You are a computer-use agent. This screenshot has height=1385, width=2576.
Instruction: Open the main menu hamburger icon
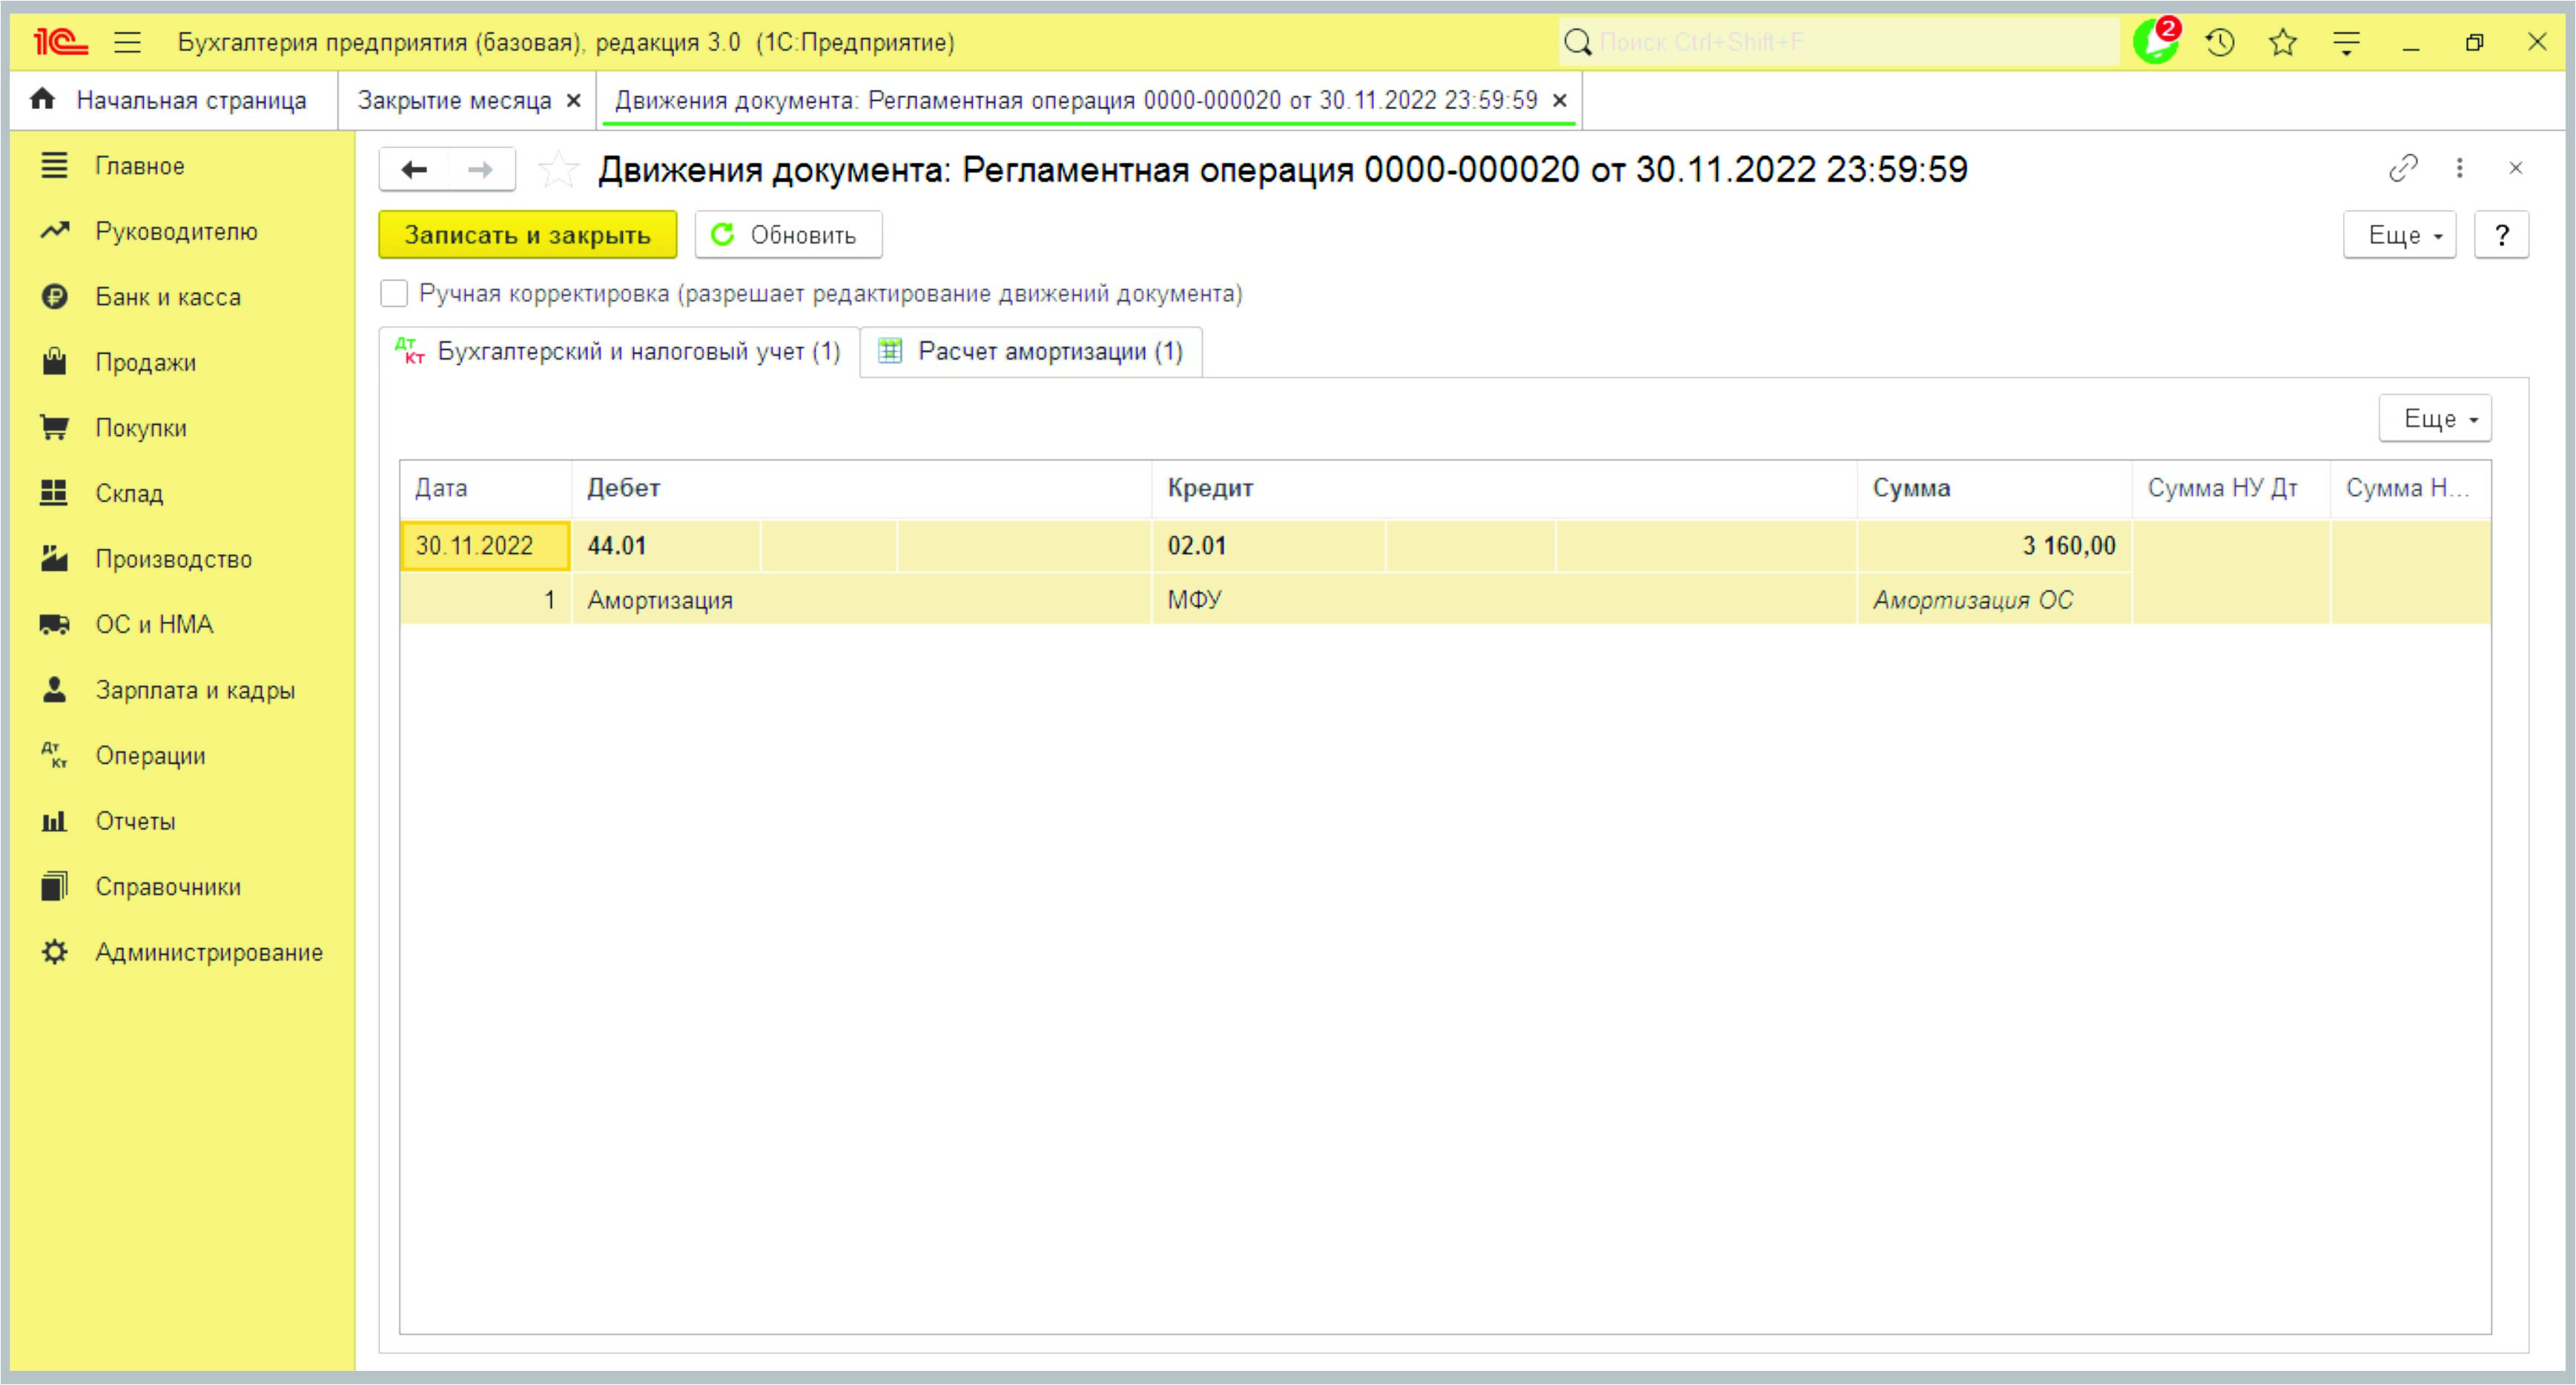tap(127, 42)
